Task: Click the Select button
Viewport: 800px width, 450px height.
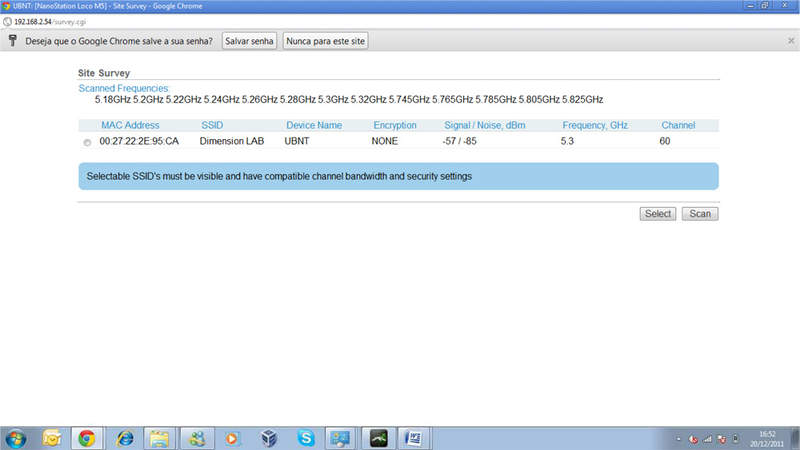Action: pyautogui.click(x=658, y=214)
